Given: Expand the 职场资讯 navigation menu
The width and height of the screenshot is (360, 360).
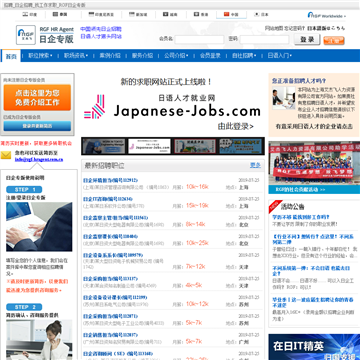Looking at the screenshot, I should click(76, 56).
